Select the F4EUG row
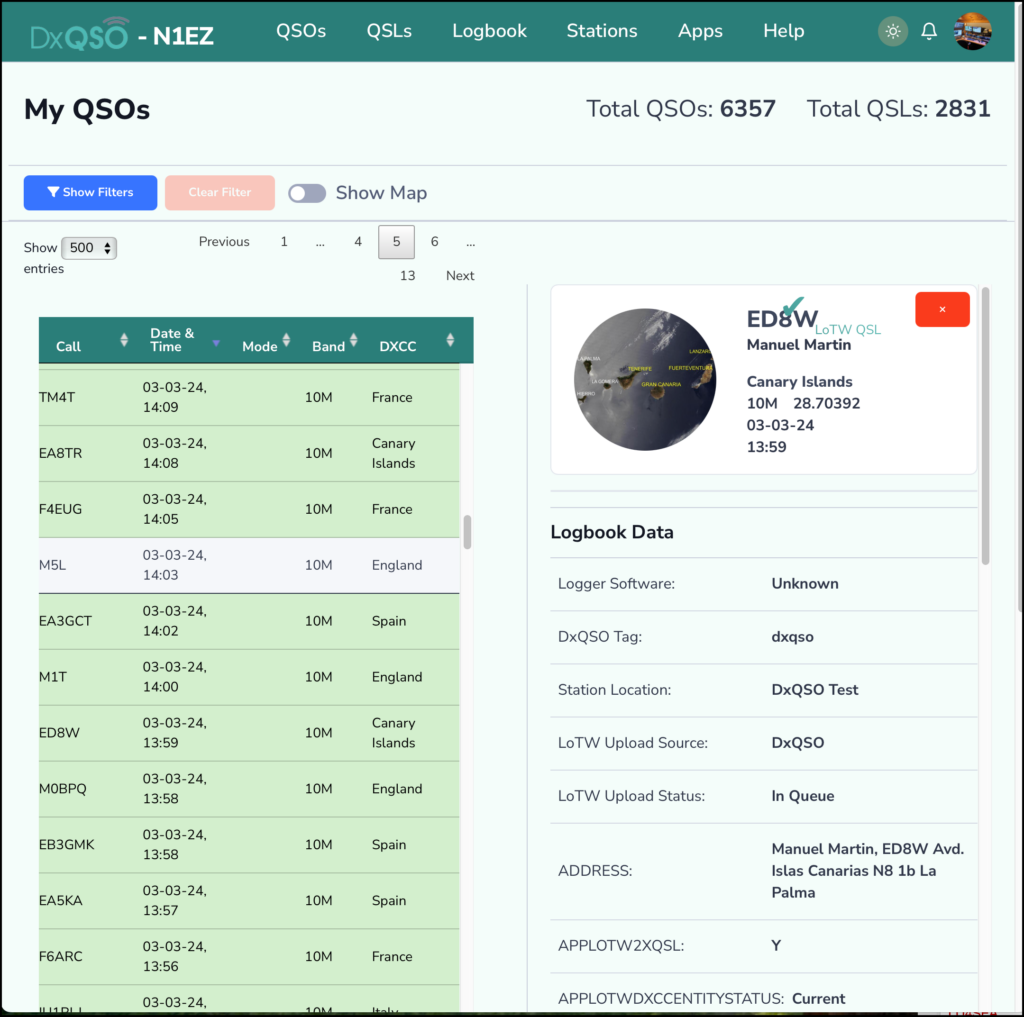The width and height of the screenshot is (1024, 1017). pyautogui.click(x=249, y=509)
